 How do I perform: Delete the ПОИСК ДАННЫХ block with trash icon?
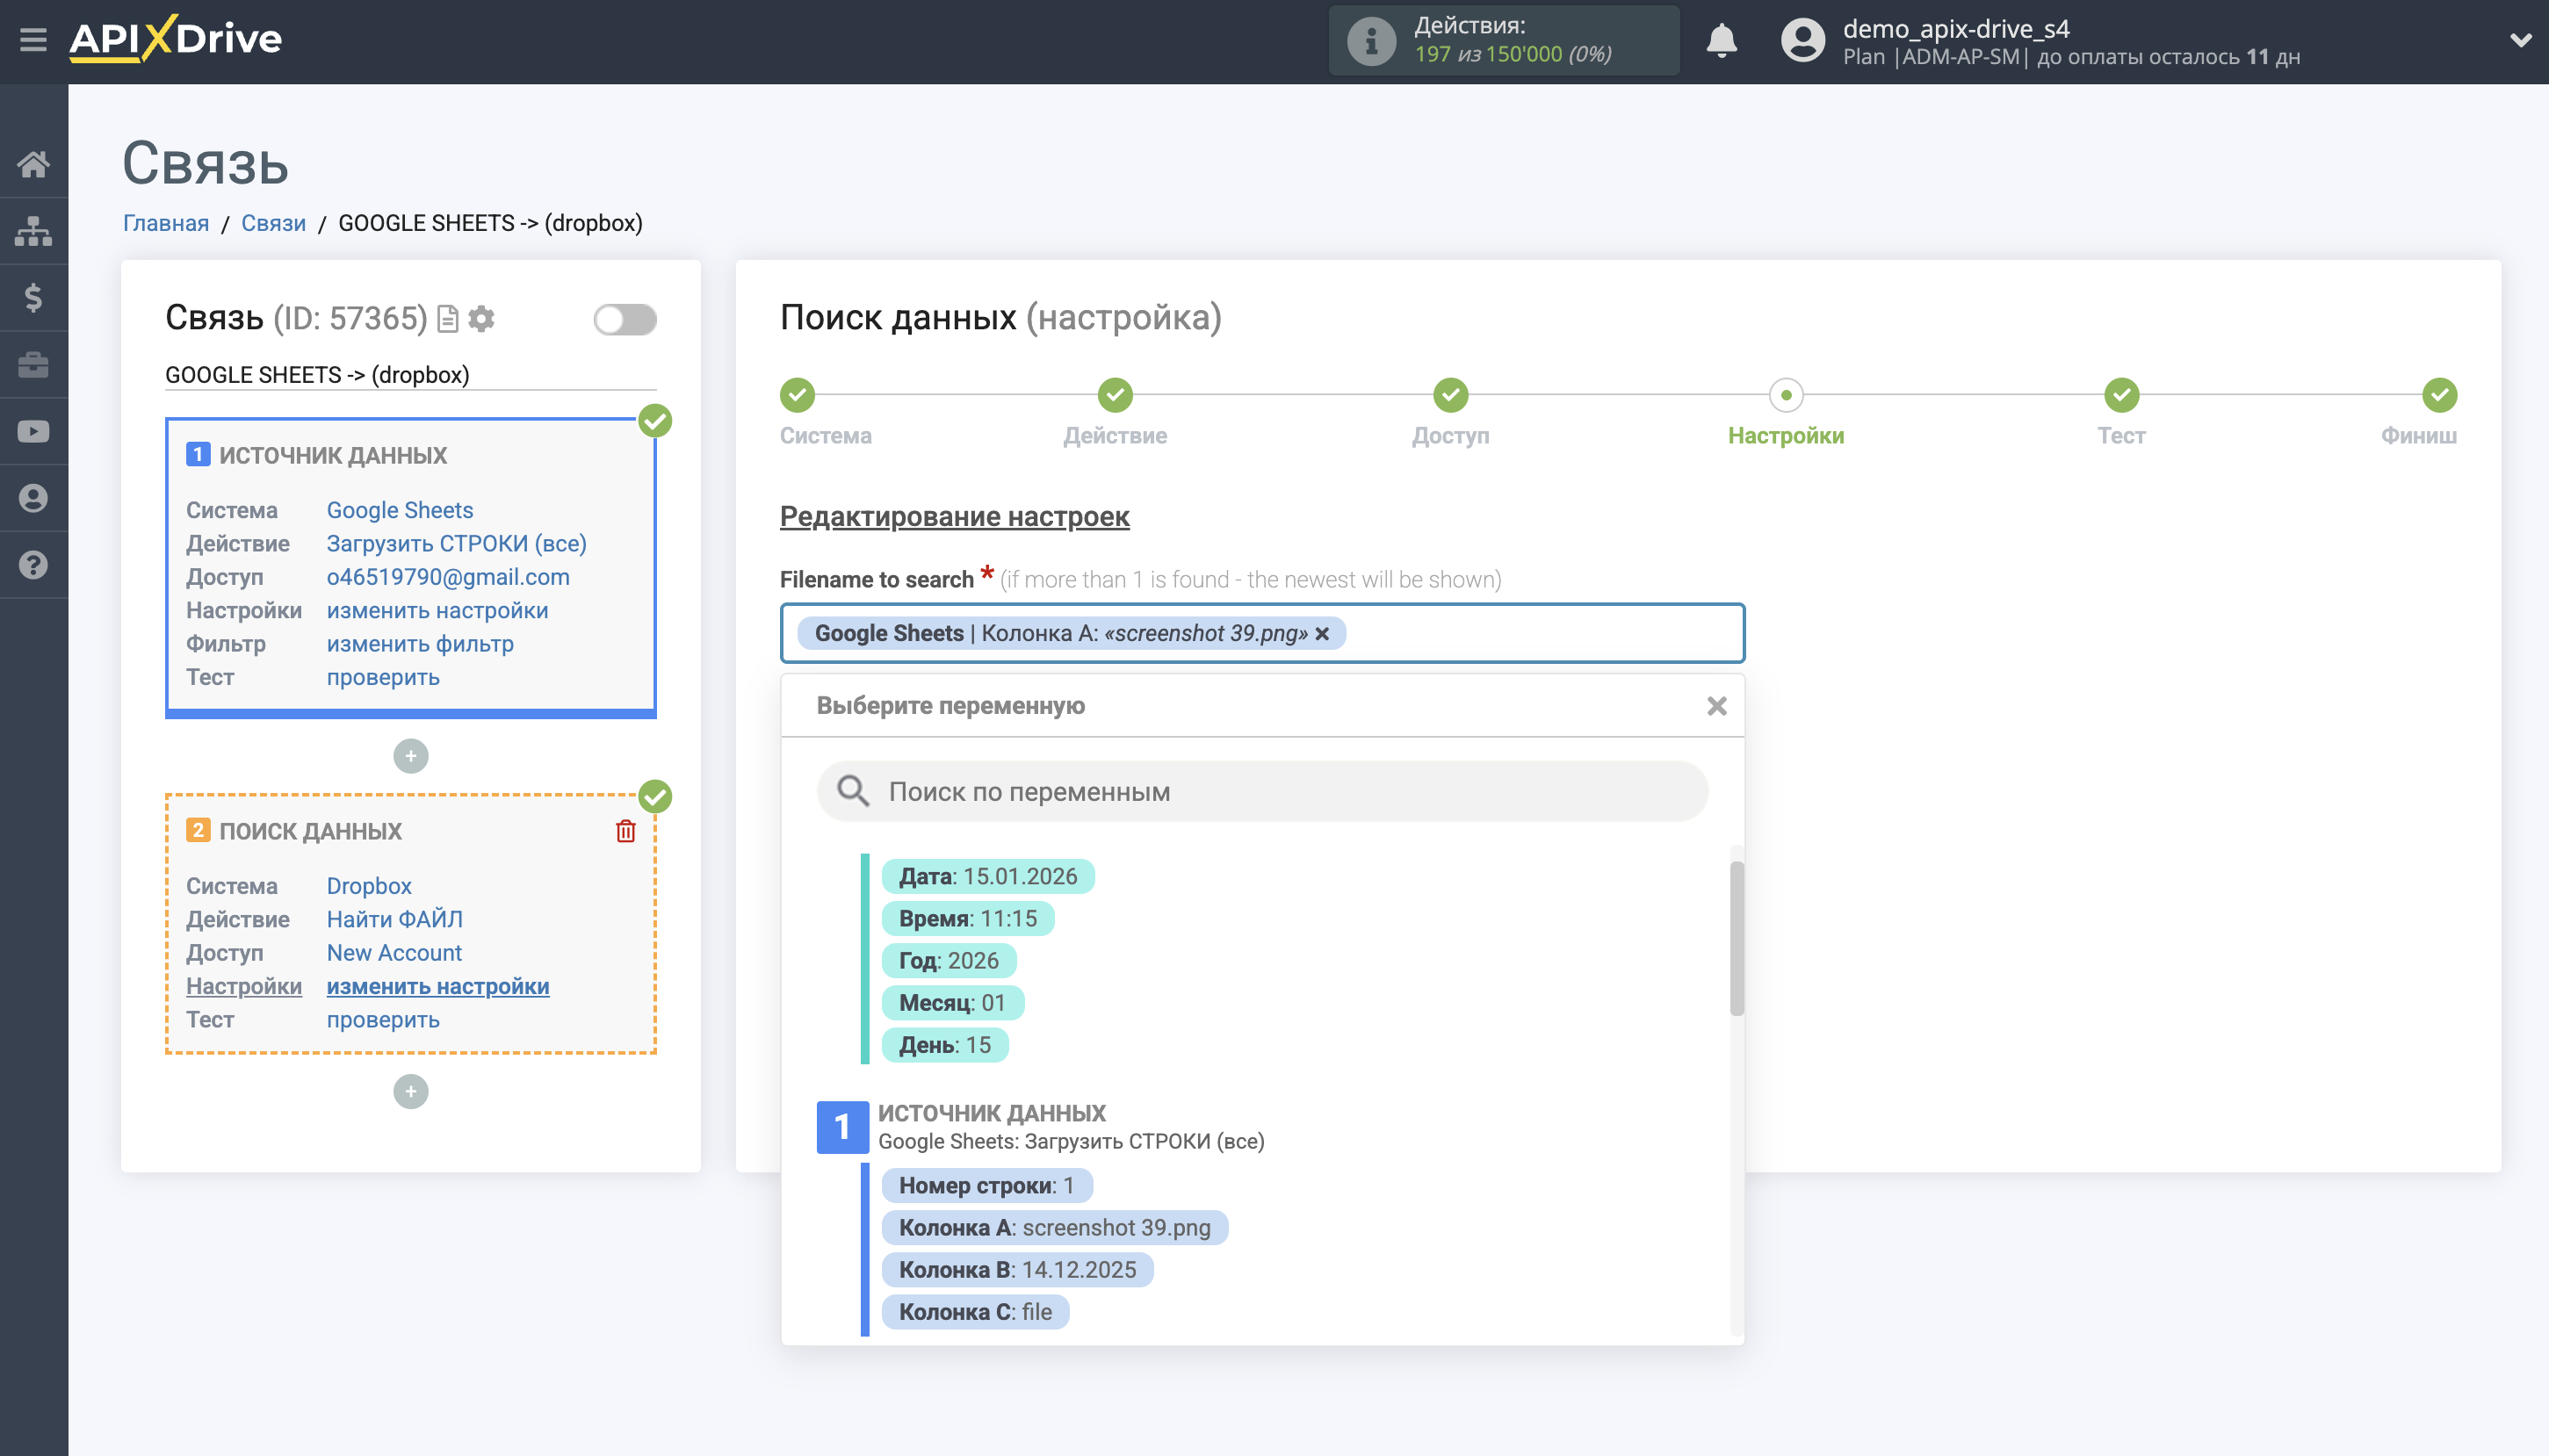coord(625,830)
